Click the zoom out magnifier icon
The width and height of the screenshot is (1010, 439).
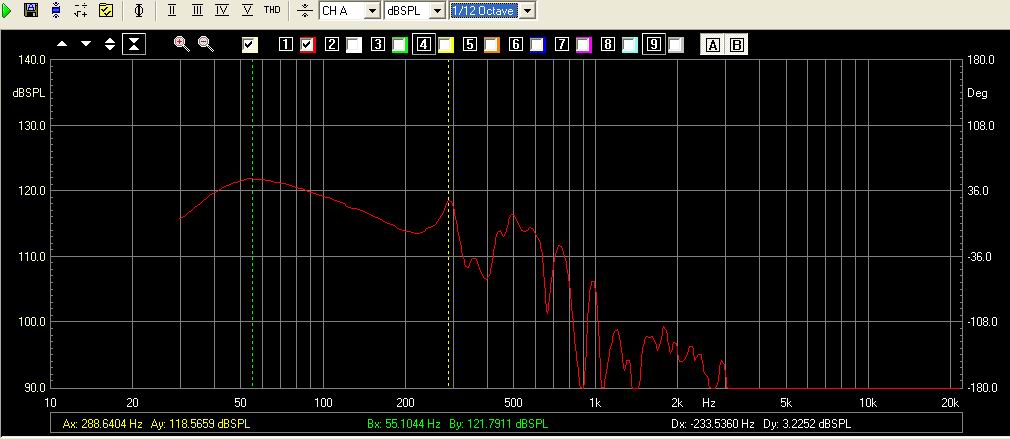tap(205, 44)
